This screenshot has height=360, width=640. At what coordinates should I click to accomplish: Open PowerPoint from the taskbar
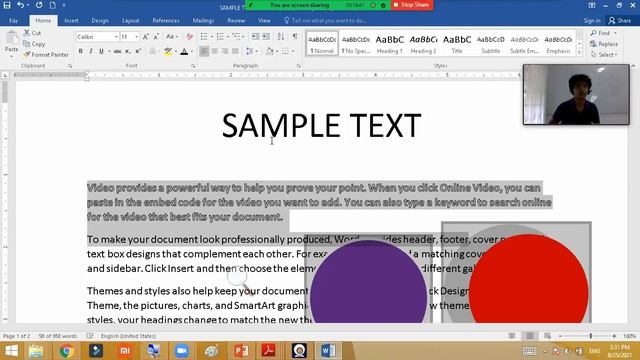241,351
